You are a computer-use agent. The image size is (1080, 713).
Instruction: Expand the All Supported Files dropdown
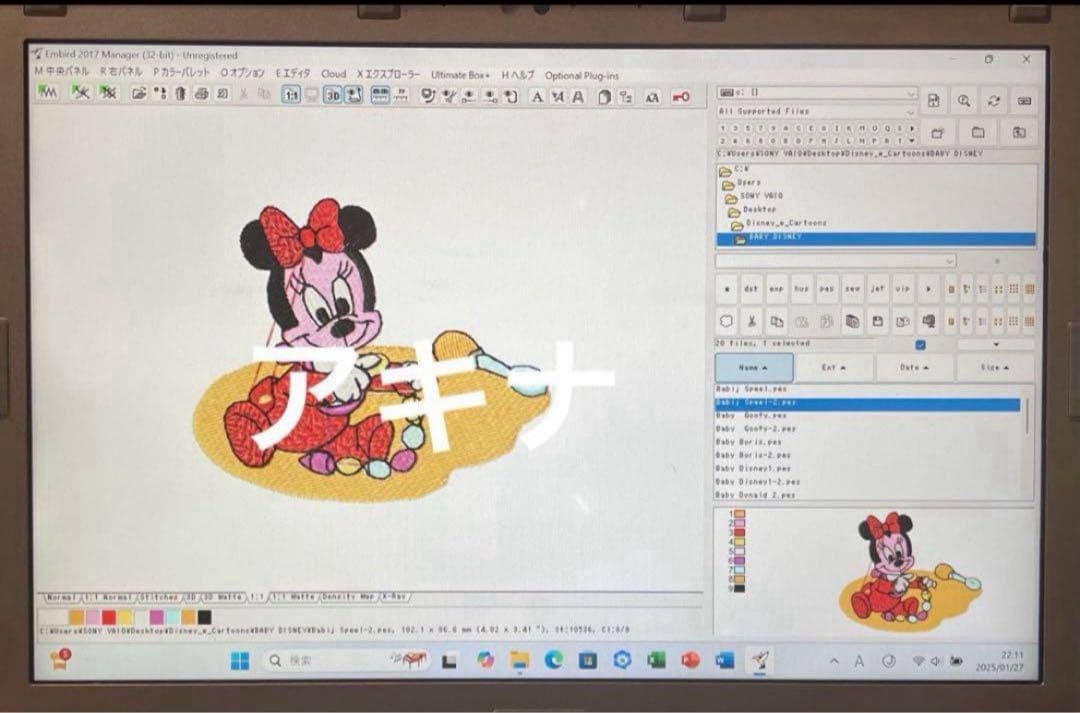coord(816,111)
